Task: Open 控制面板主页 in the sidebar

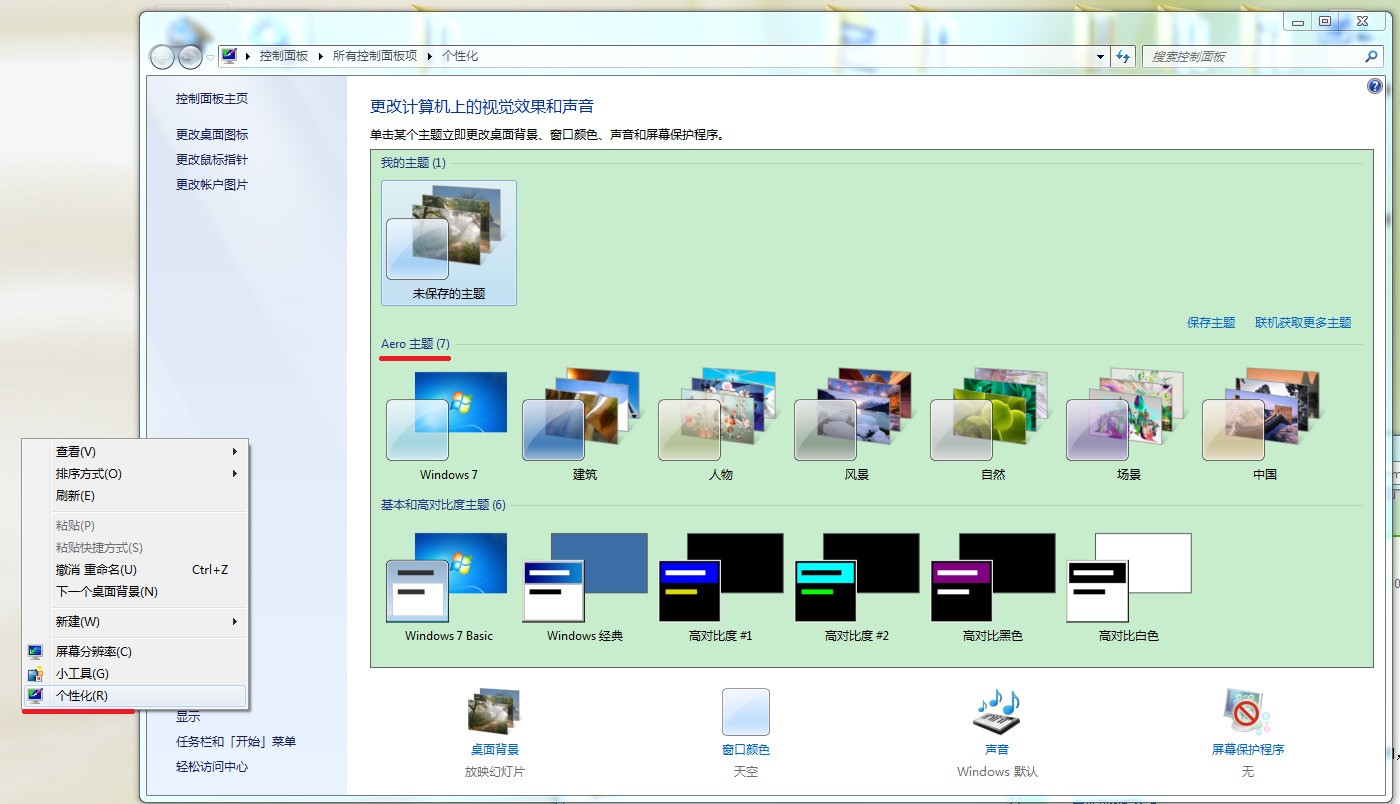Action: point(212,99)
